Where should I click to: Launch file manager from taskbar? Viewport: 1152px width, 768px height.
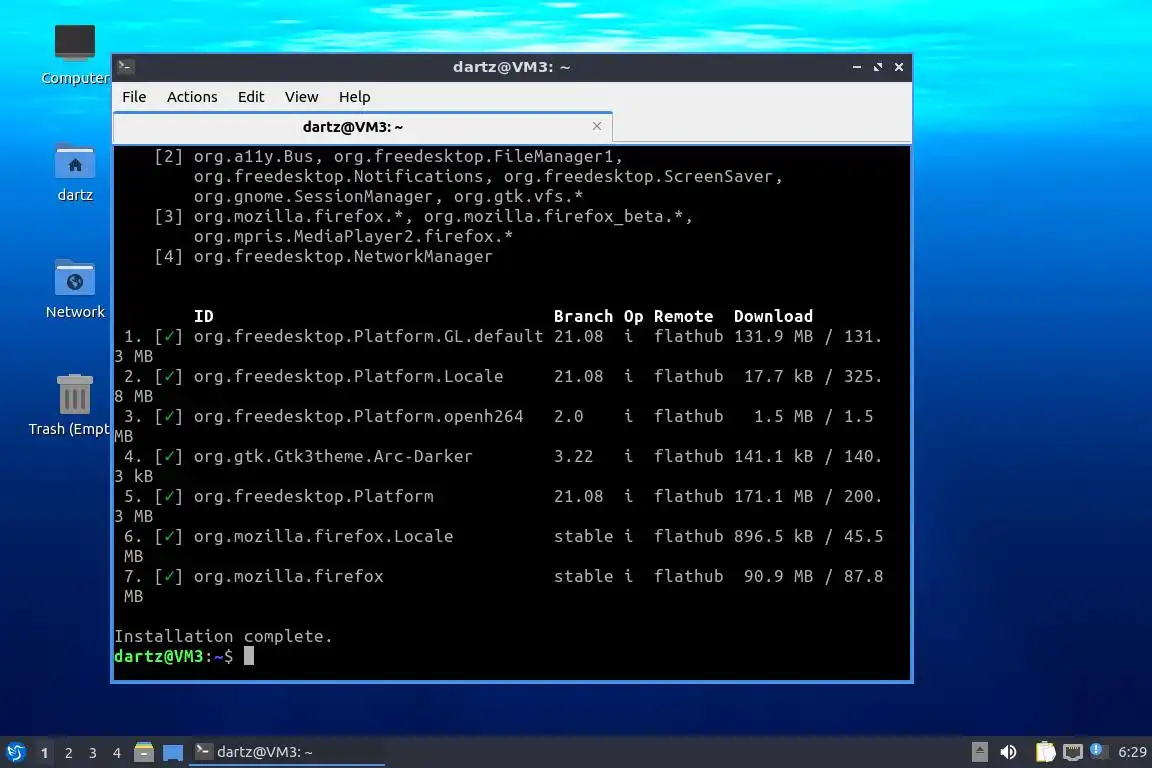click(144, 752)
